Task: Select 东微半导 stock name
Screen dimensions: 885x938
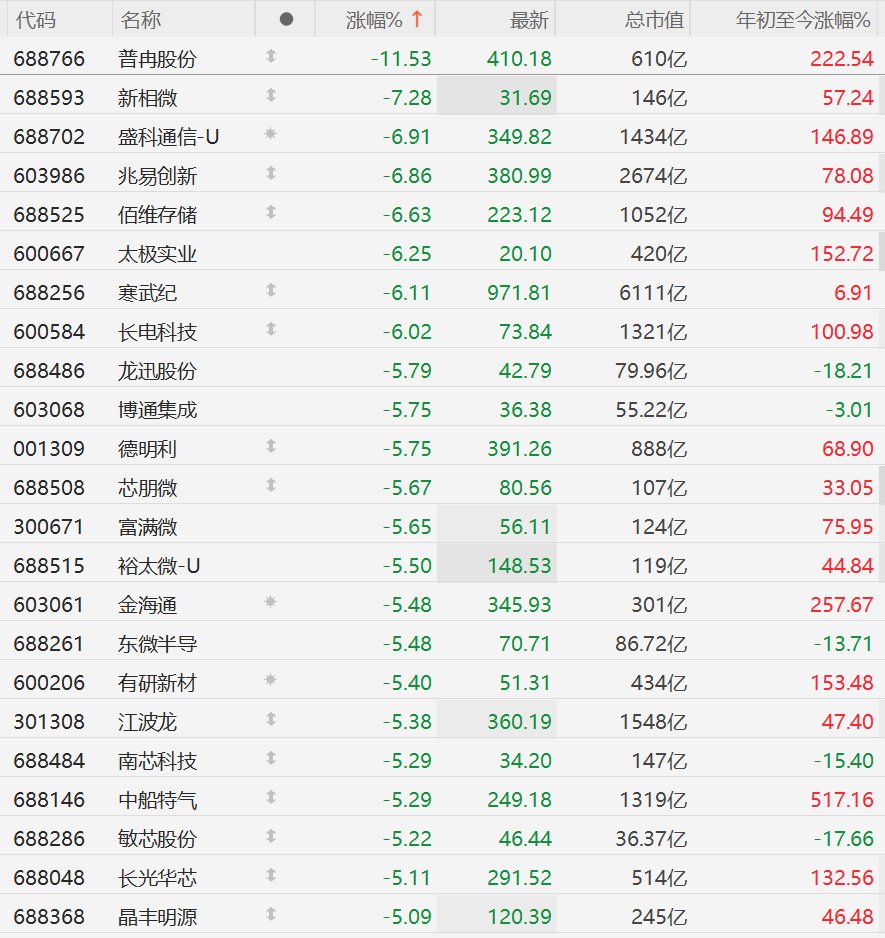Action: click(157, 644)
